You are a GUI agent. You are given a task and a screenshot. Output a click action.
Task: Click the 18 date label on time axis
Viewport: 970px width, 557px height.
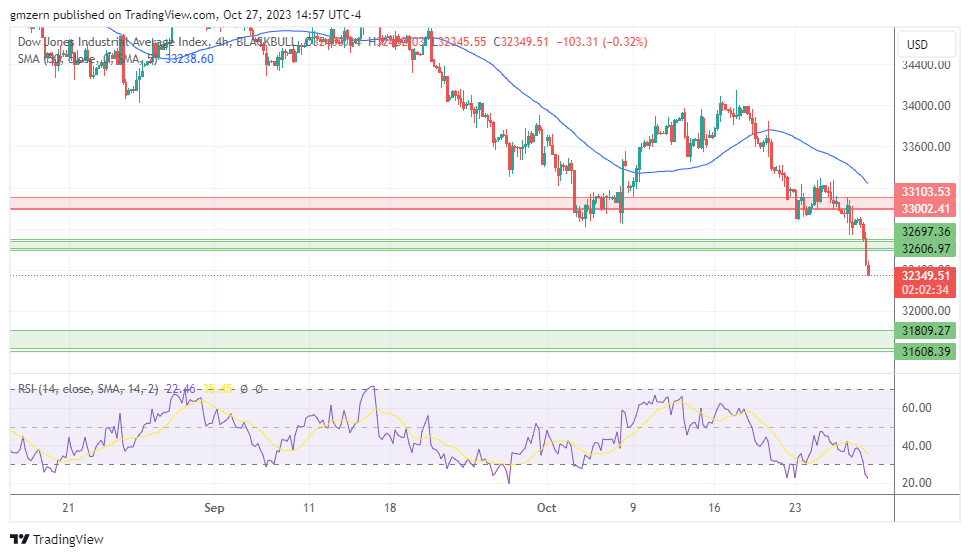(390, 507)
